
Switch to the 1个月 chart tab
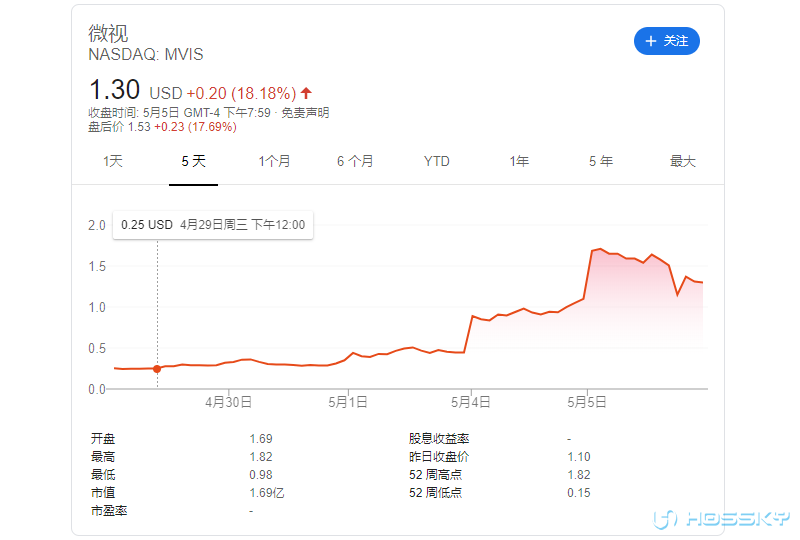click(x=274, y=161)
